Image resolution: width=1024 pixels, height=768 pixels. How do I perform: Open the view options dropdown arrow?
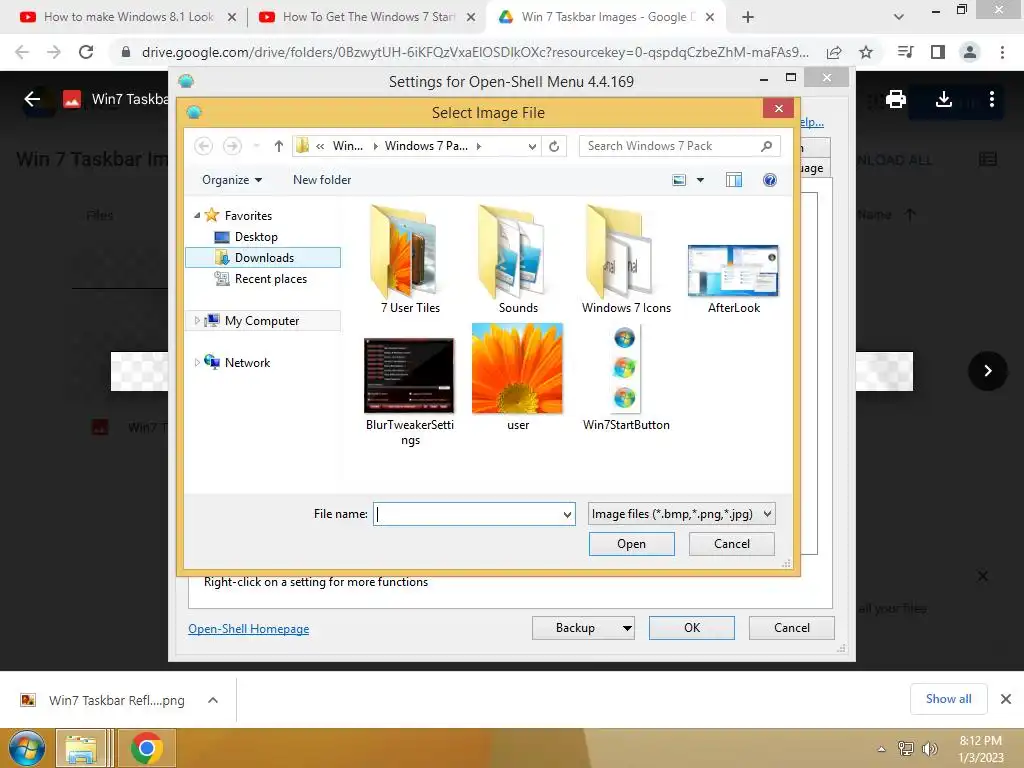click(700, 180)
